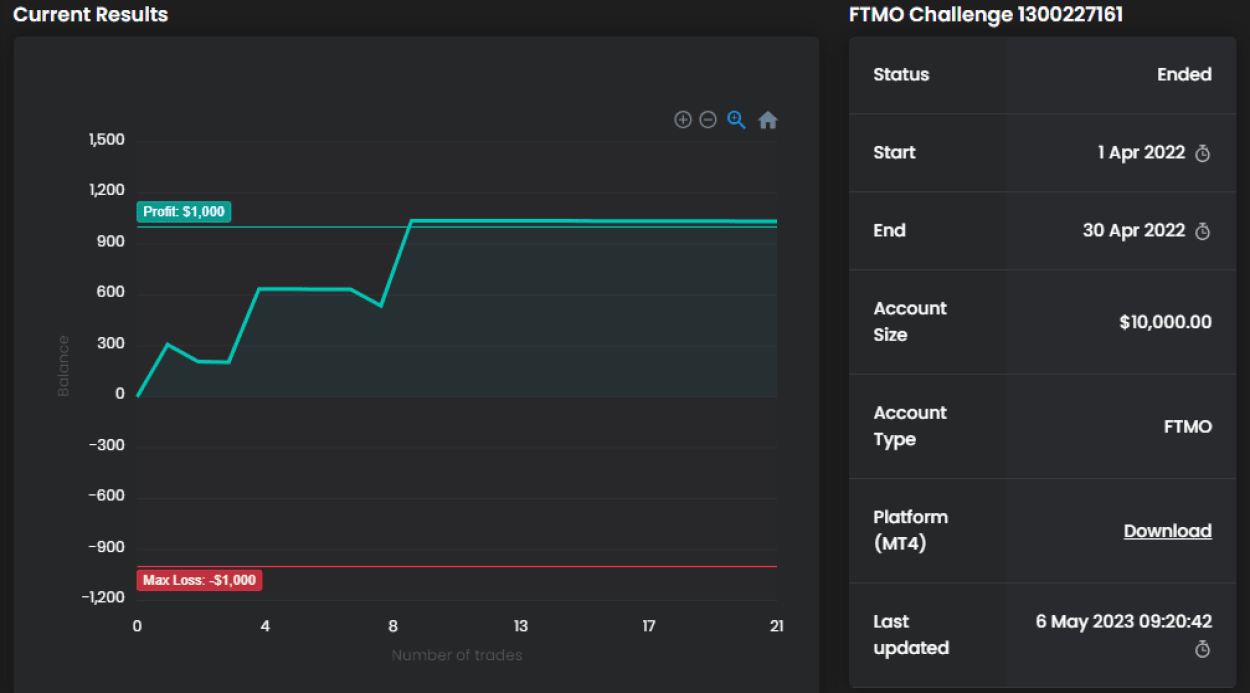The width and height of the screenshot is (1250, 693).
Task: Click the 1,500 y-axis label
Action: pyautogui.click(x=107, y=140)
